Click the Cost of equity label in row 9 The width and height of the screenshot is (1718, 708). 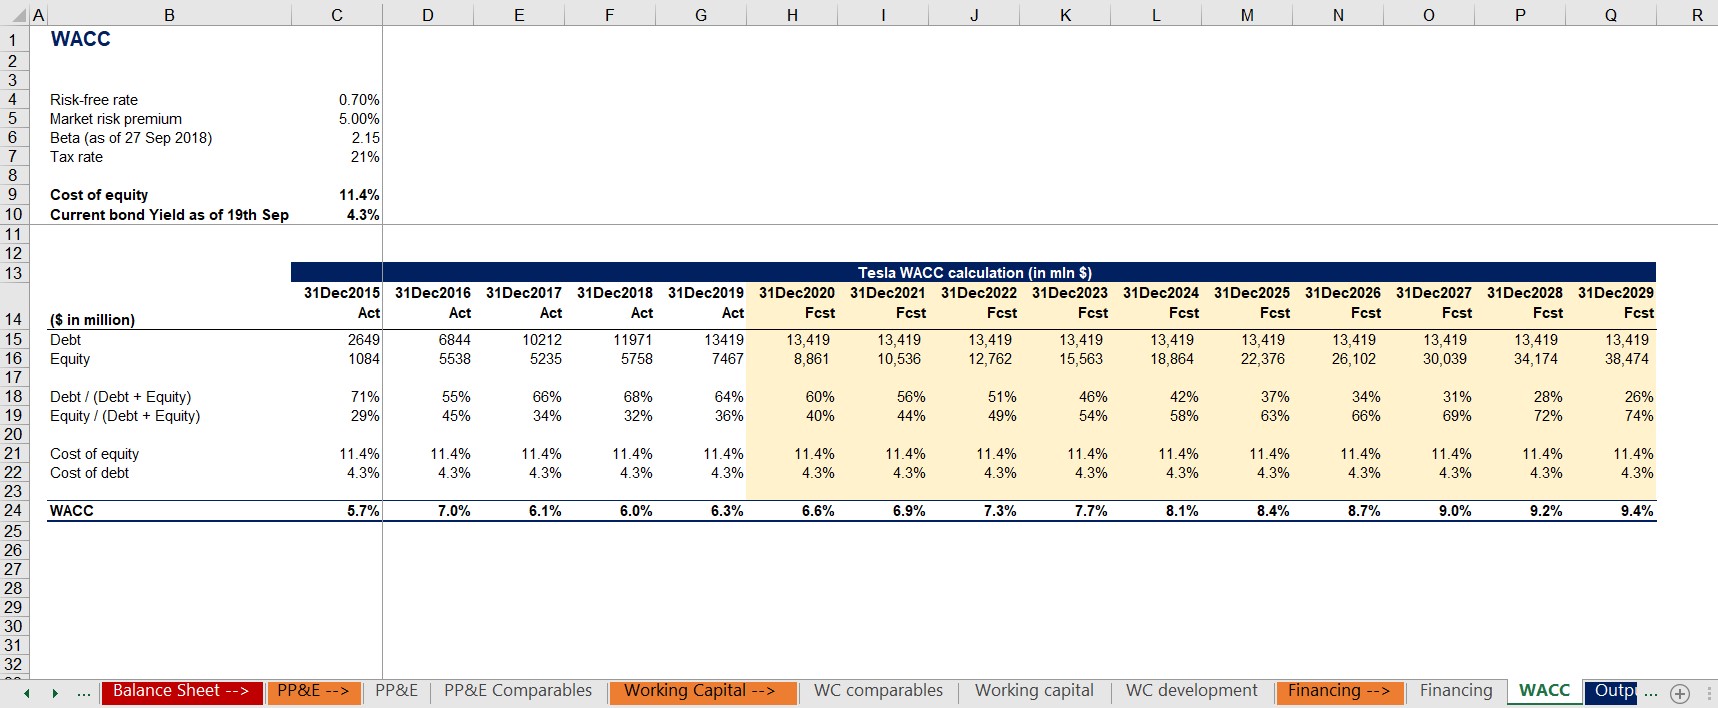tap(99, 195)
